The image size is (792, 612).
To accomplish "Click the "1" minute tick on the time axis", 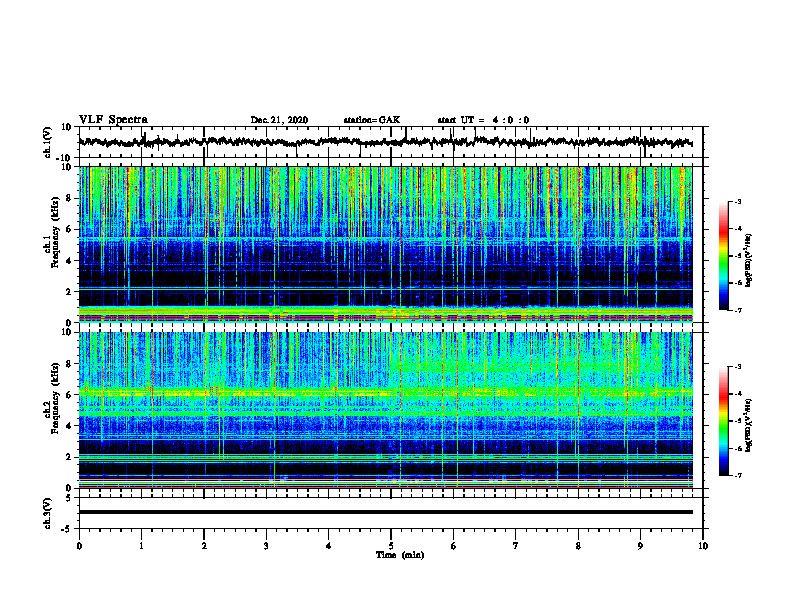I will click(x=141, y=546).
